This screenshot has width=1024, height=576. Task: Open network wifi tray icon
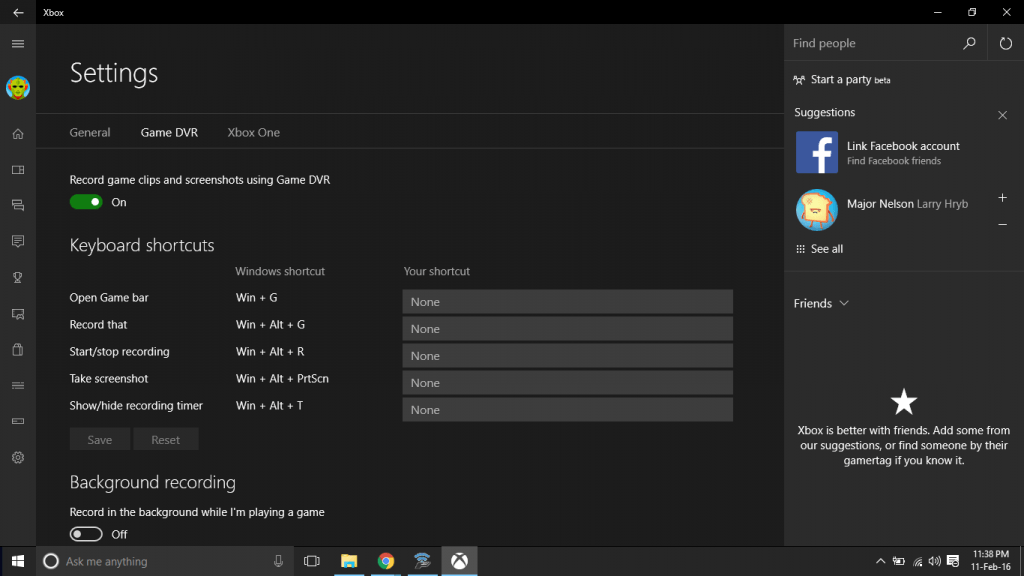tap(918, 561)
